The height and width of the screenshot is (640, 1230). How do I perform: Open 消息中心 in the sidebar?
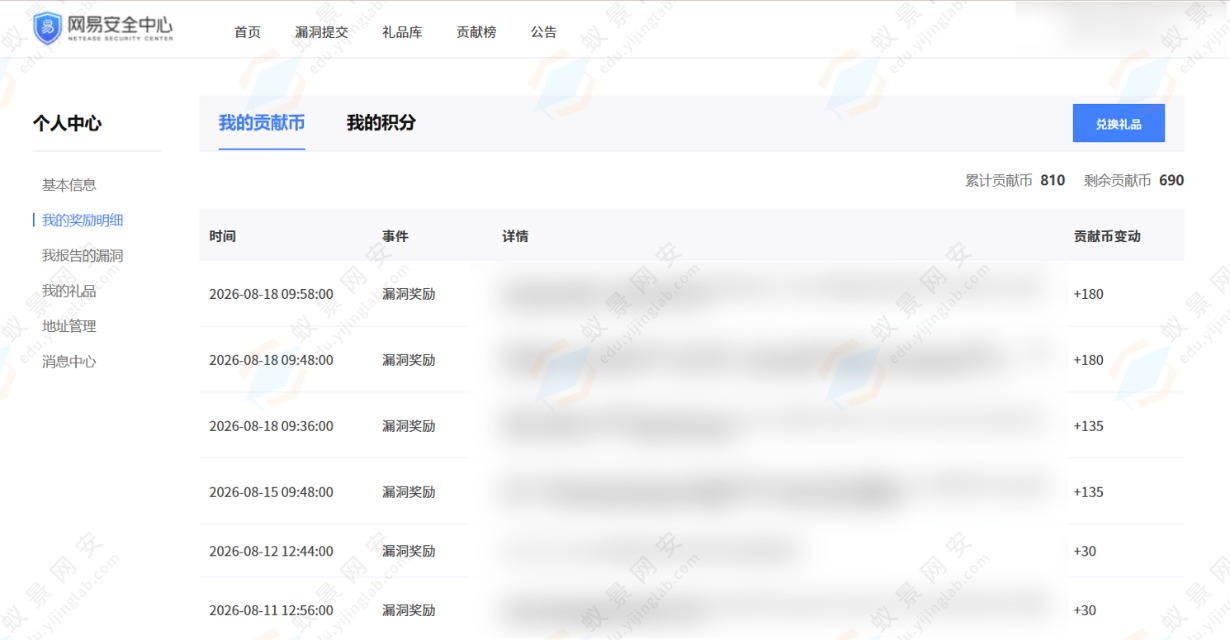coord(69,362)
